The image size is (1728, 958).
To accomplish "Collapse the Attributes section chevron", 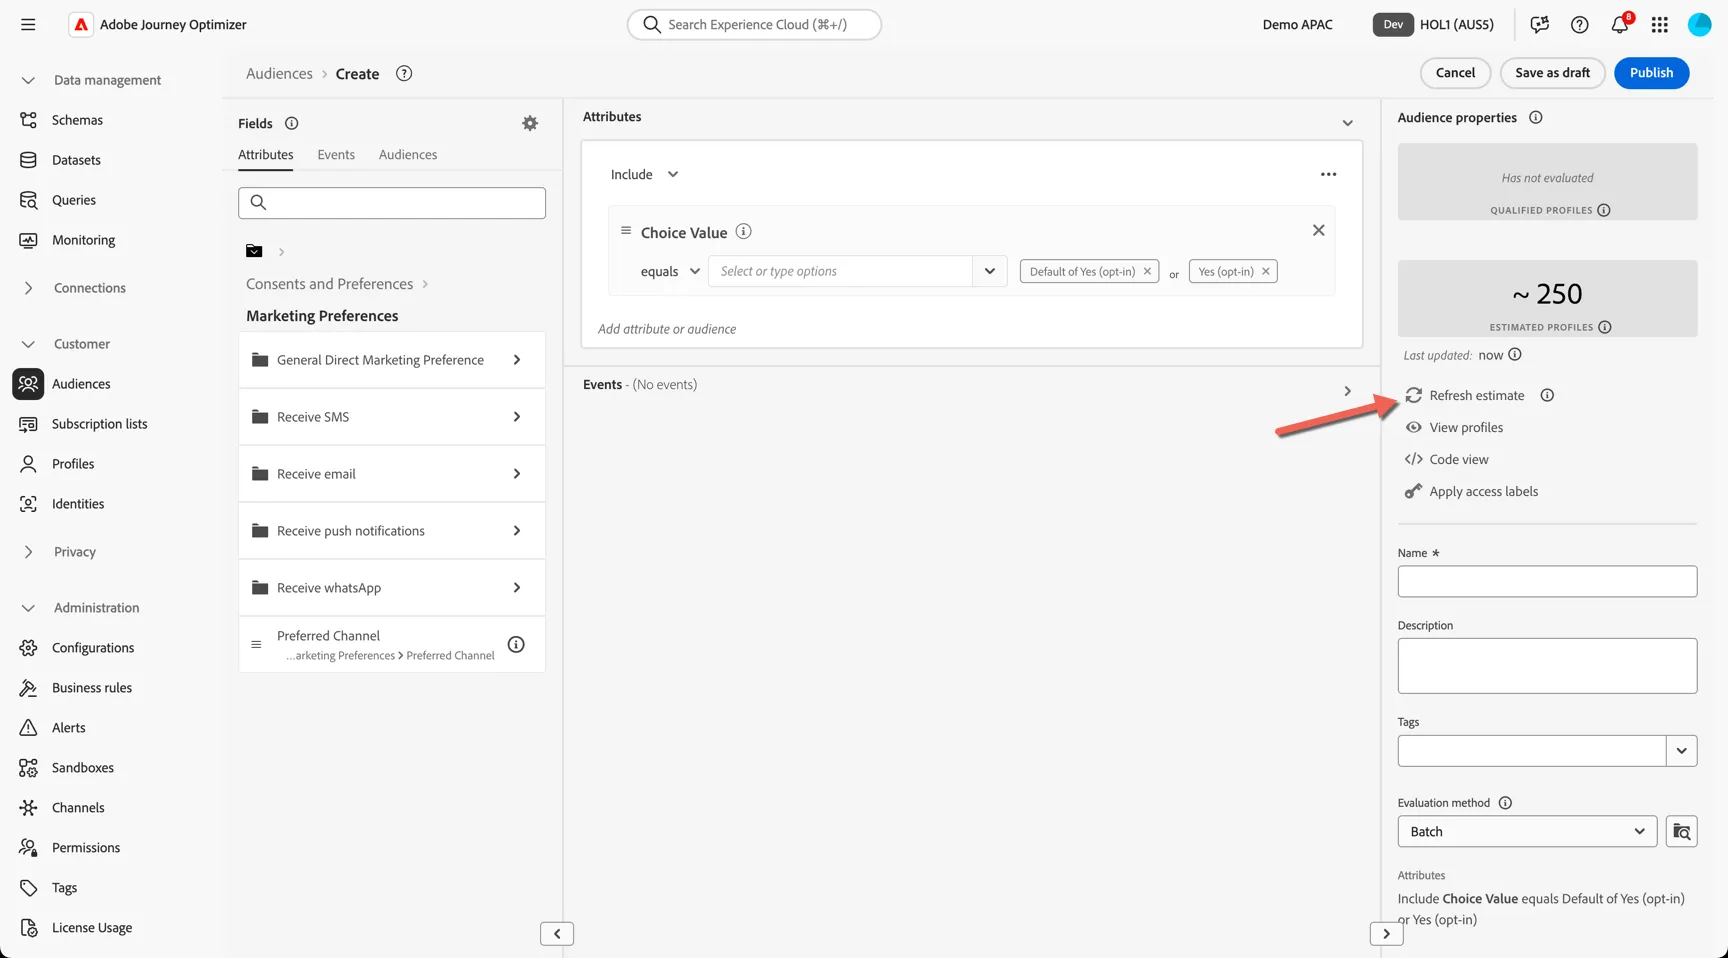I will [x=1347, y=123].
